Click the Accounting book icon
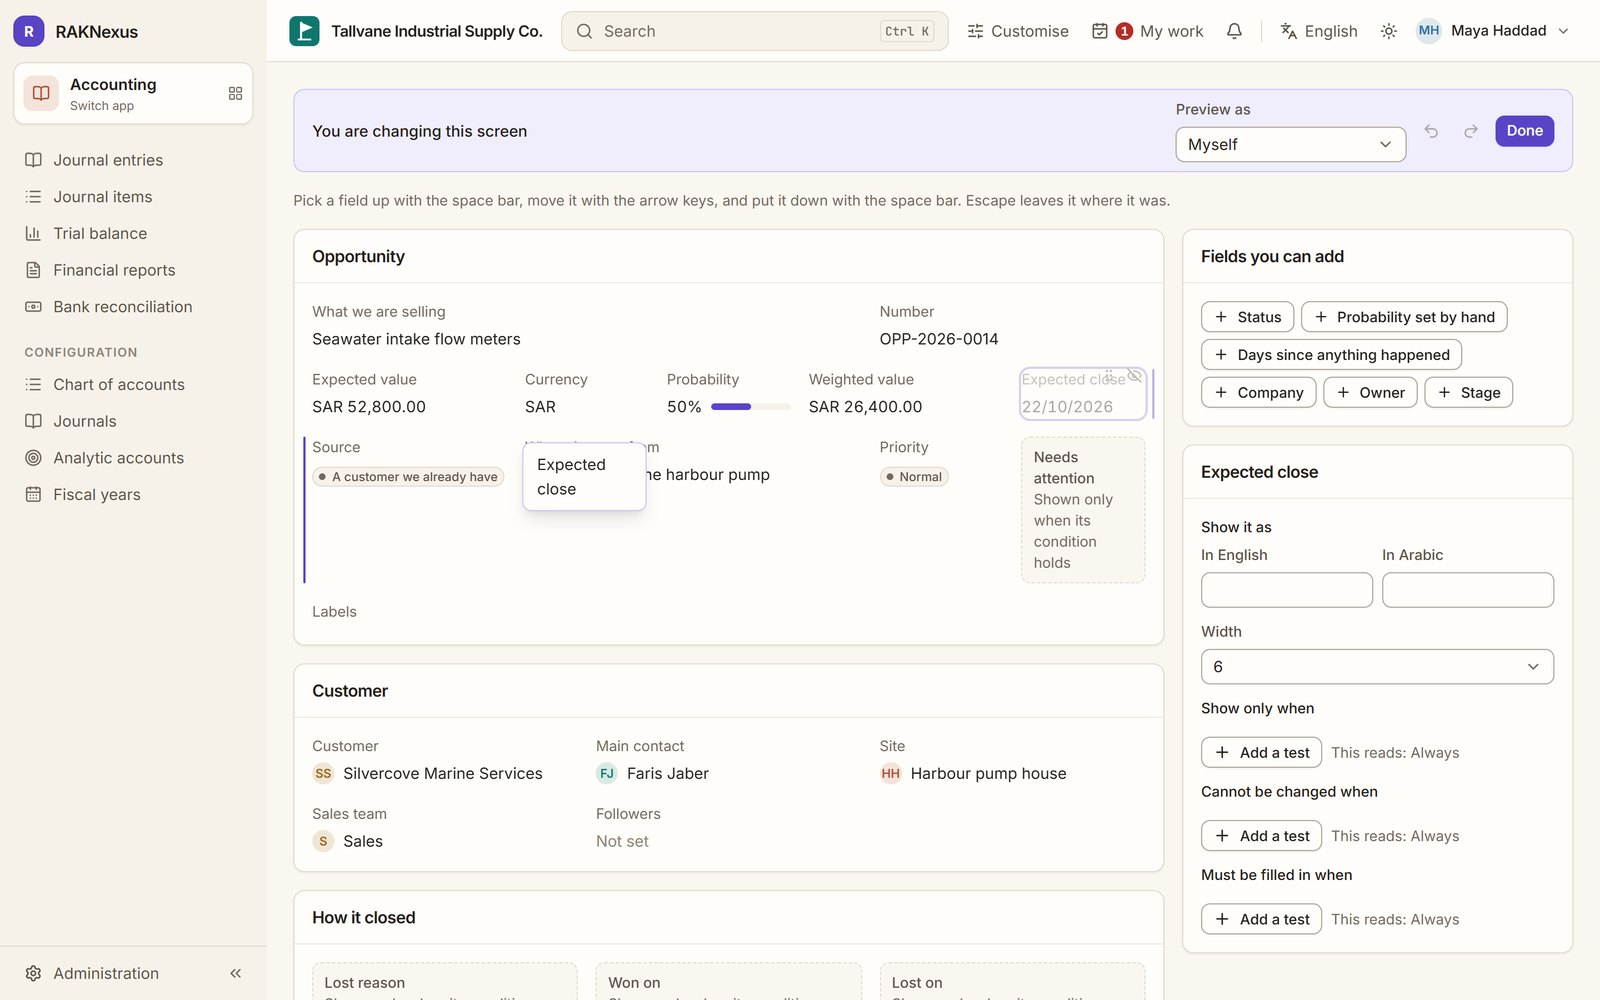The width and height of the screenshot is (1600, 1000). (41, 93)
